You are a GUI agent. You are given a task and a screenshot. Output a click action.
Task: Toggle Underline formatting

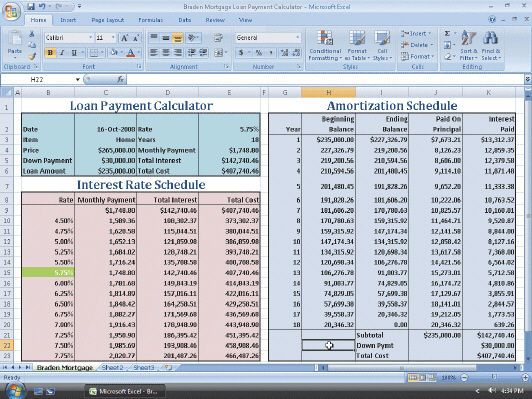coord(73,53)
